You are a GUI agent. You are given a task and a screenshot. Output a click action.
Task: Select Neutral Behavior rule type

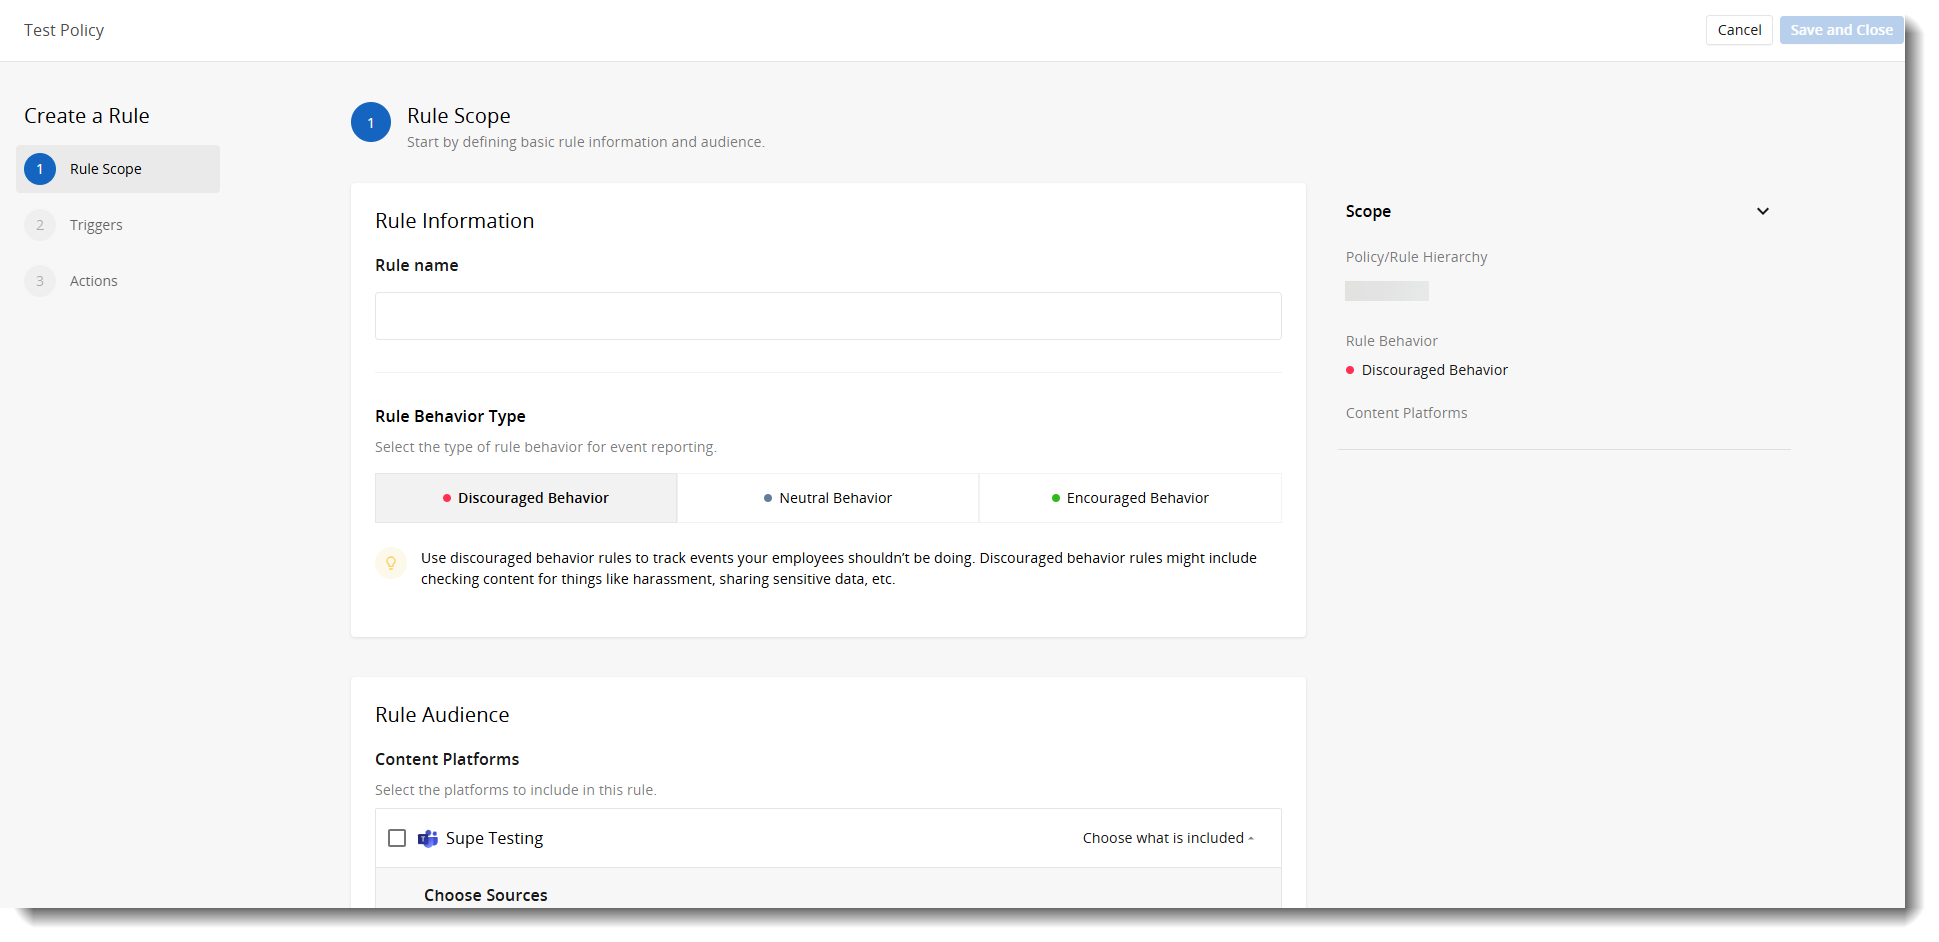coord(828,498)
